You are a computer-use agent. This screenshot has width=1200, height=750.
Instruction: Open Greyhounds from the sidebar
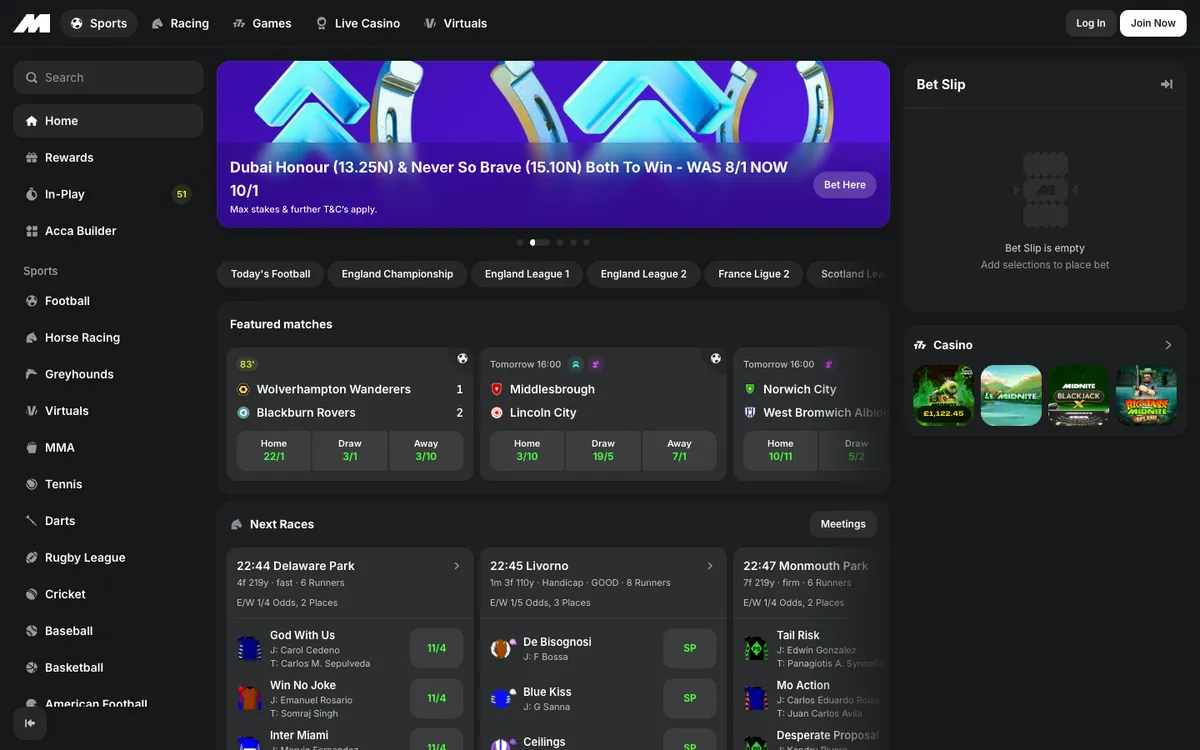click(x=108, y=374)
